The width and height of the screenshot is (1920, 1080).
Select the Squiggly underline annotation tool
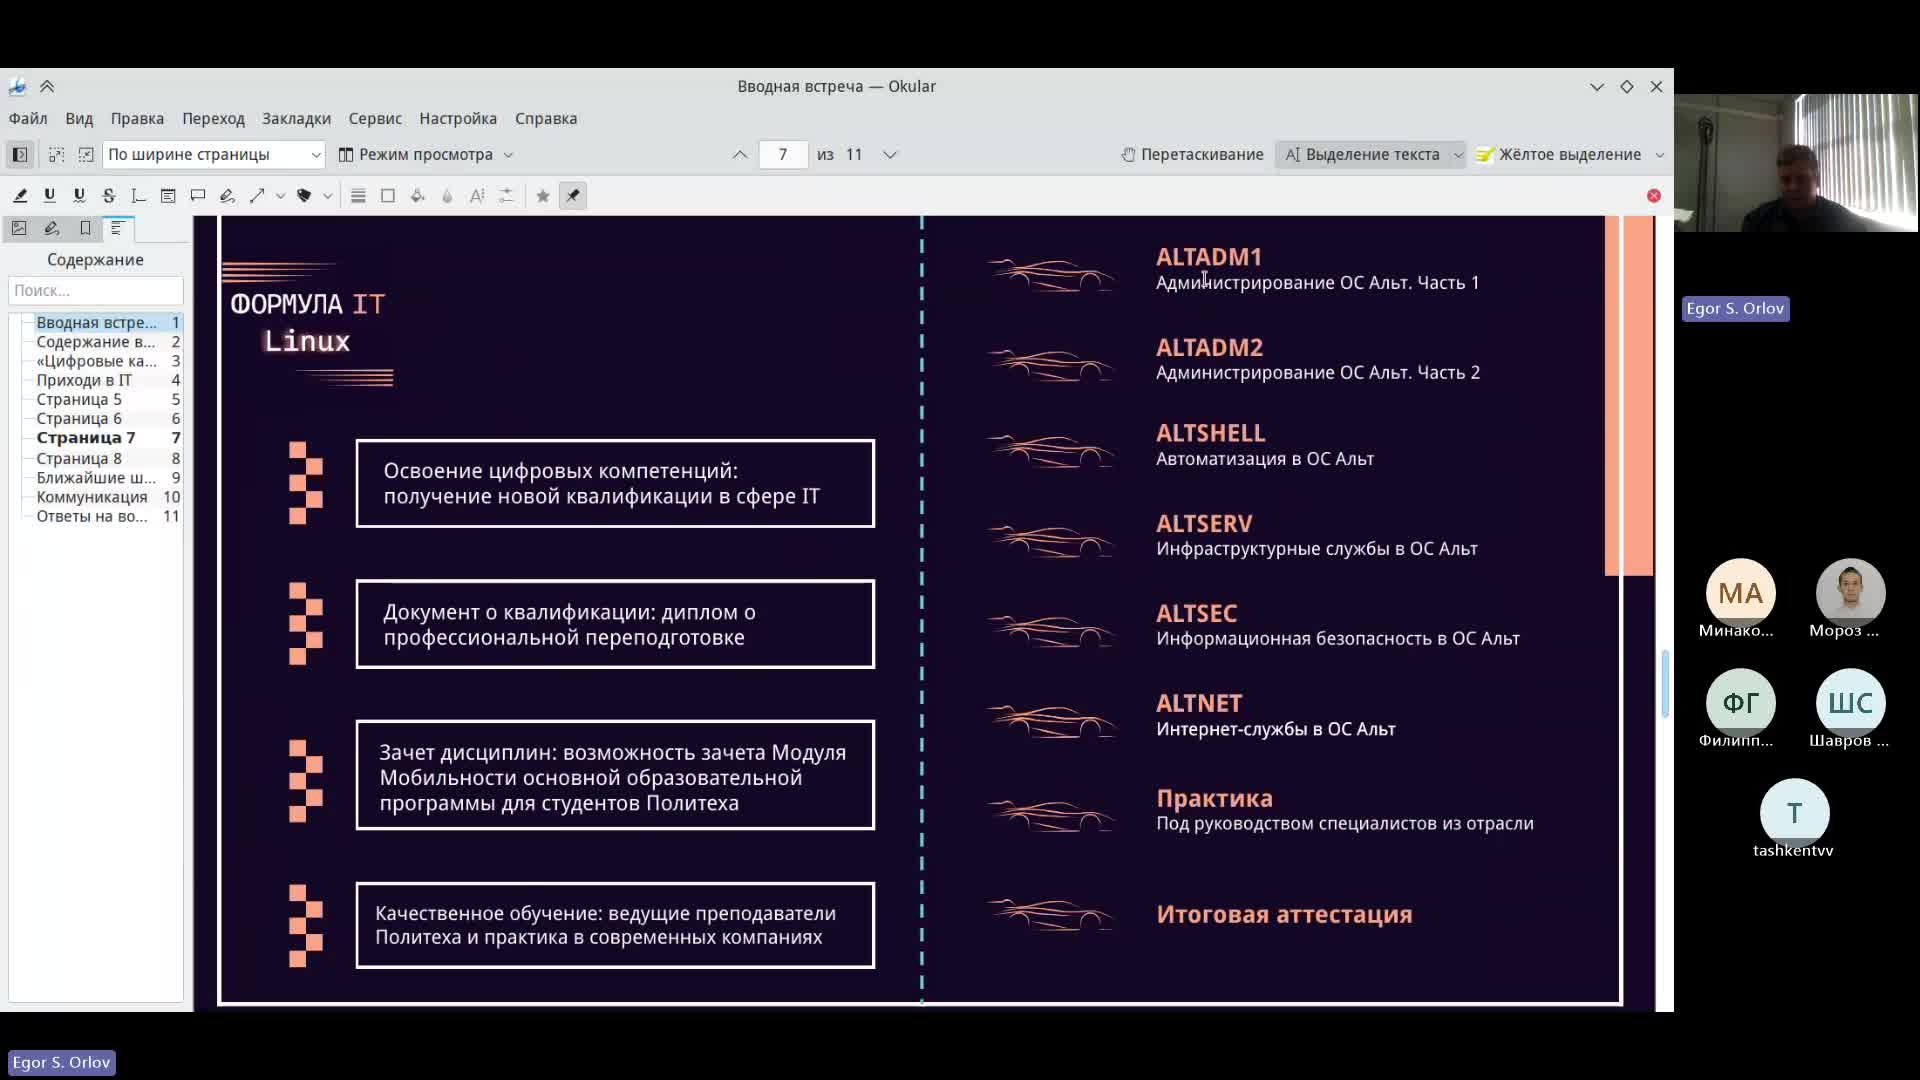pyautogui.click(x=79, y=196)
